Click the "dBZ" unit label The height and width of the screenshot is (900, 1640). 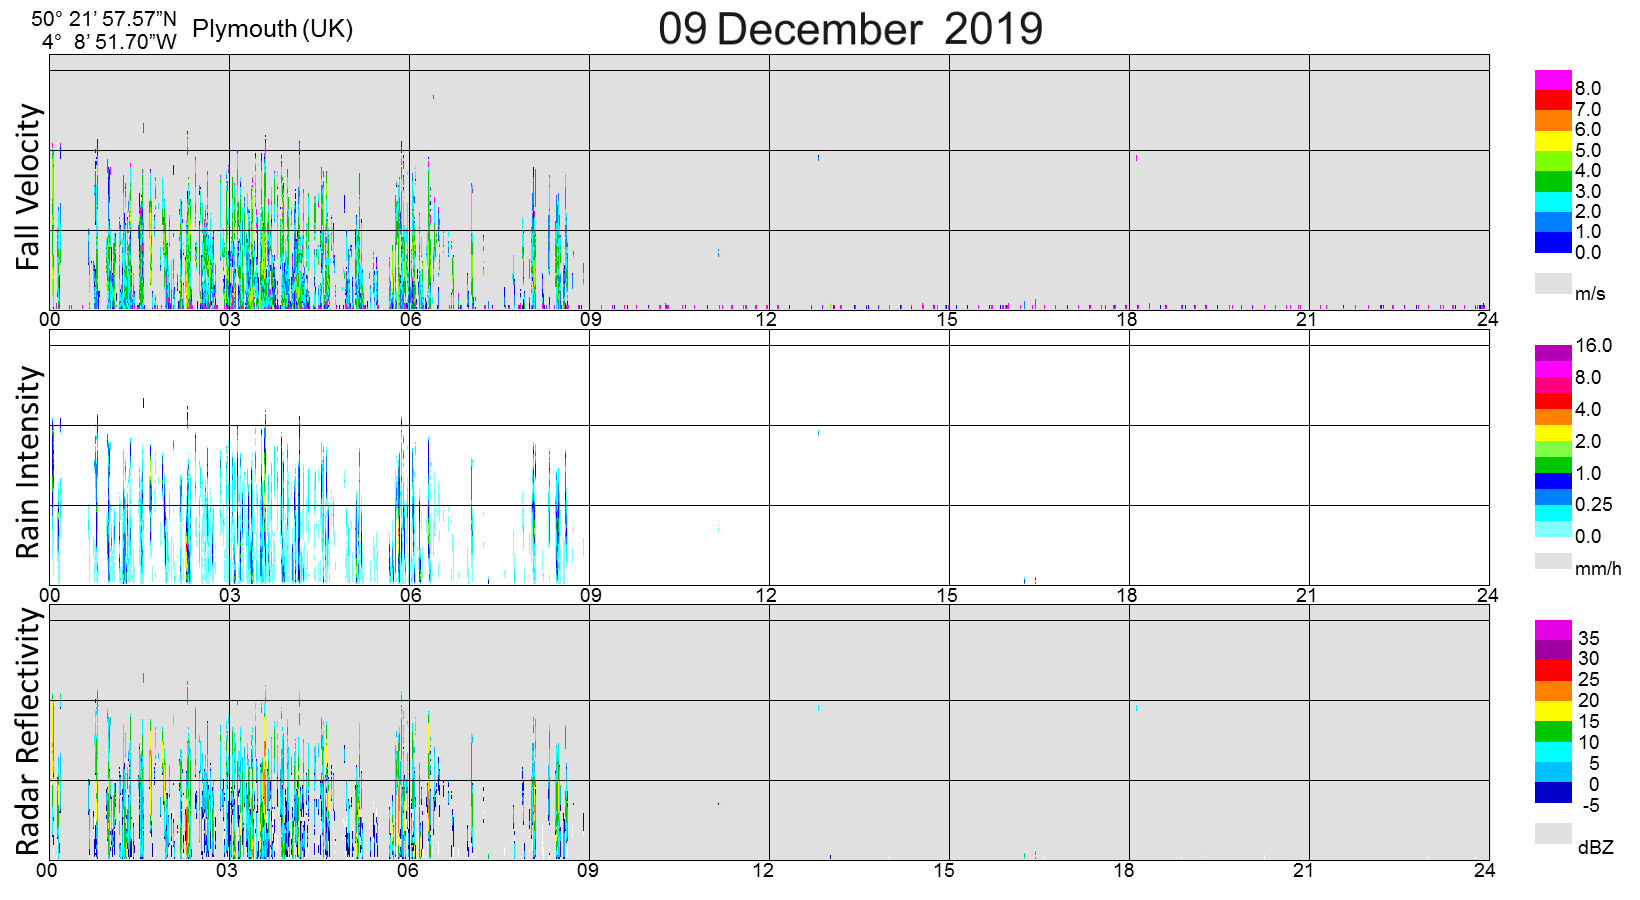pos(1596,847)
